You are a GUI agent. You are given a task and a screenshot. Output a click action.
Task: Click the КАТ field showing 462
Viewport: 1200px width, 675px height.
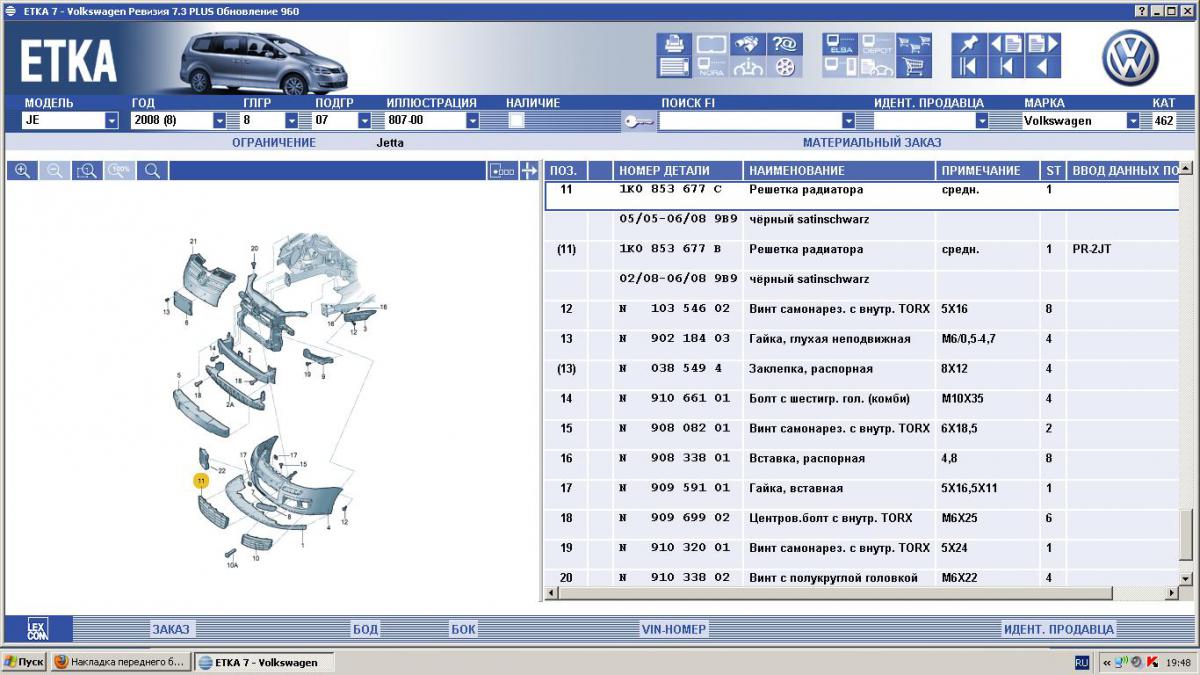point(1163,121)
